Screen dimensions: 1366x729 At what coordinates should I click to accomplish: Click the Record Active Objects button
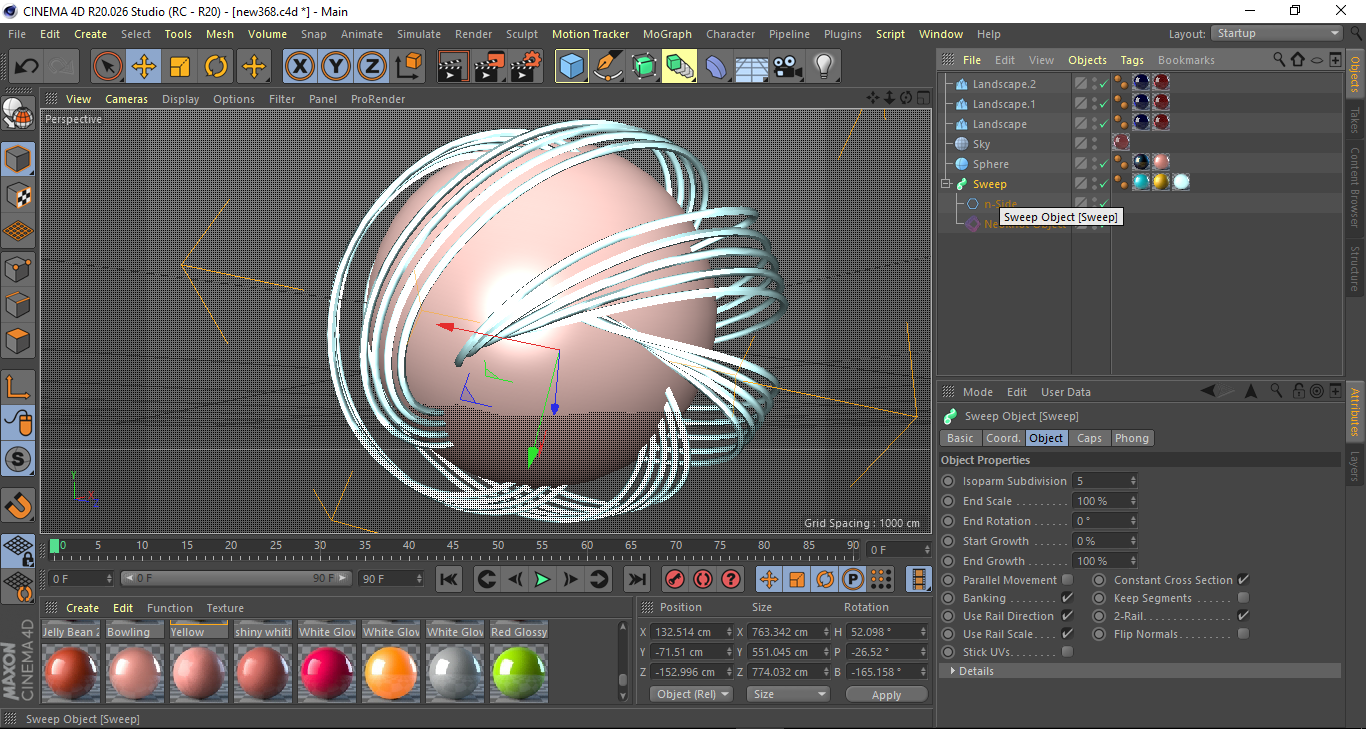point(675,579)
